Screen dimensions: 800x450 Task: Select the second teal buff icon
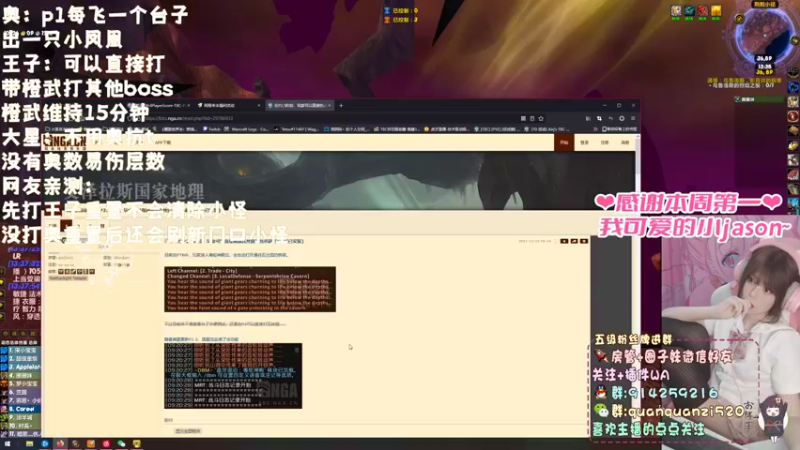pos(690,11)
